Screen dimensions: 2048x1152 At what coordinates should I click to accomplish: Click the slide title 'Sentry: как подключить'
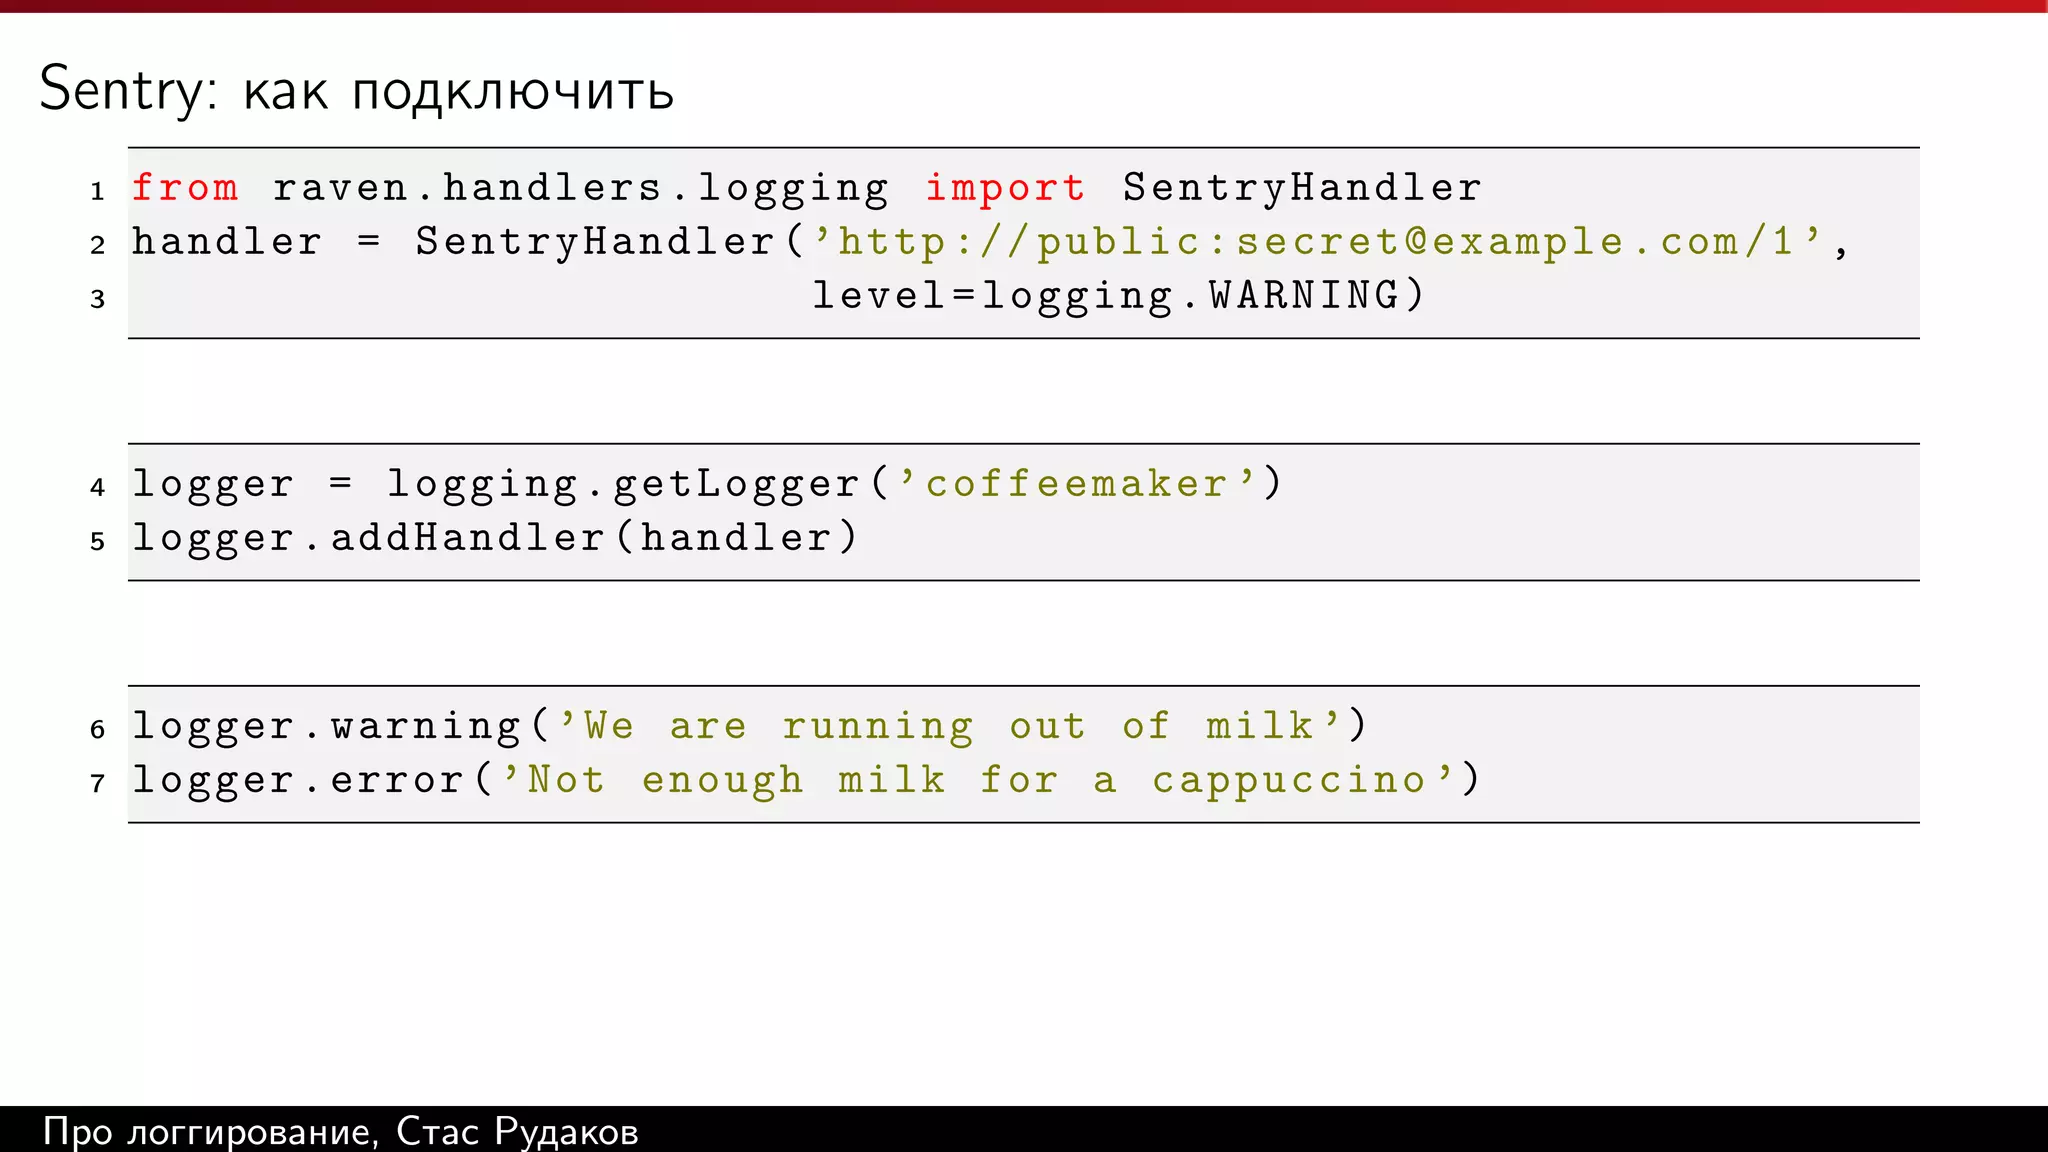click(x=357, y=90)
